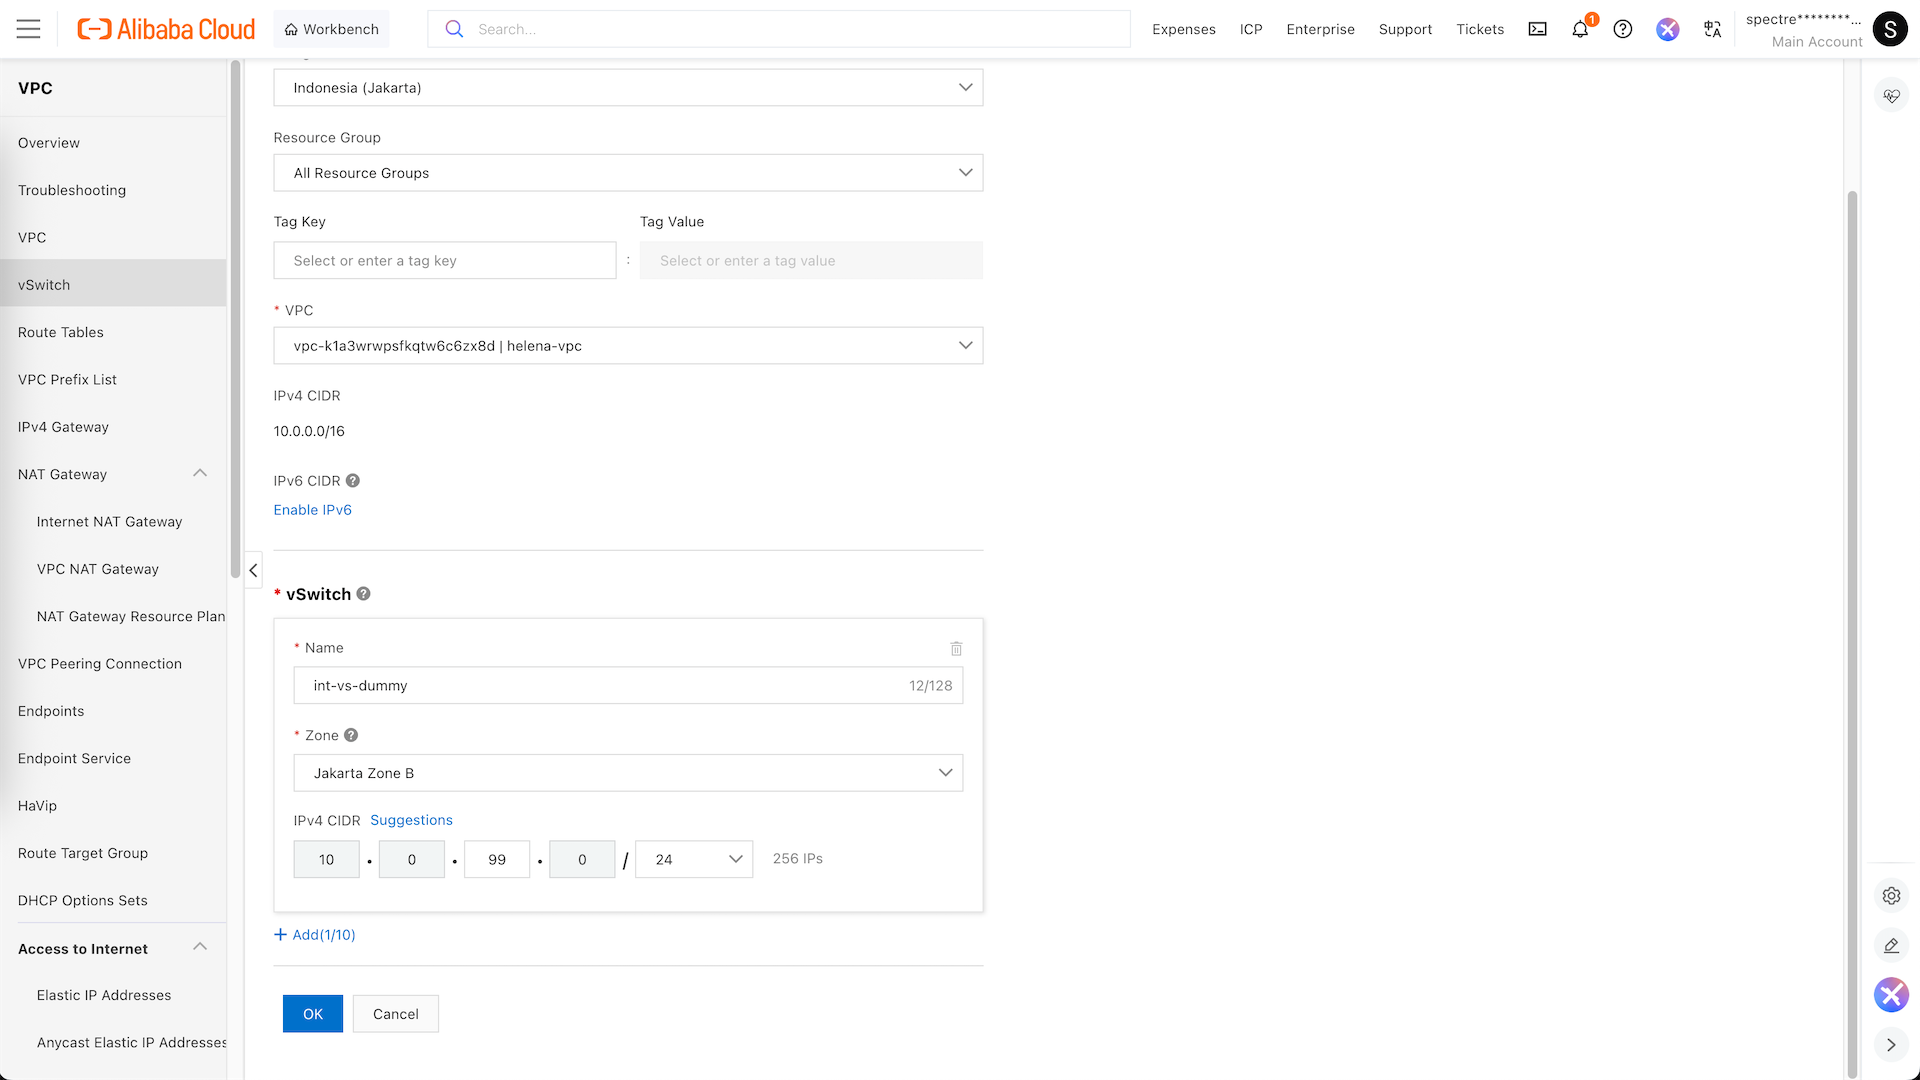The image size is (1920, 1080).
Task: Click the vSwitch Name input field
Action: click(600, 686)
